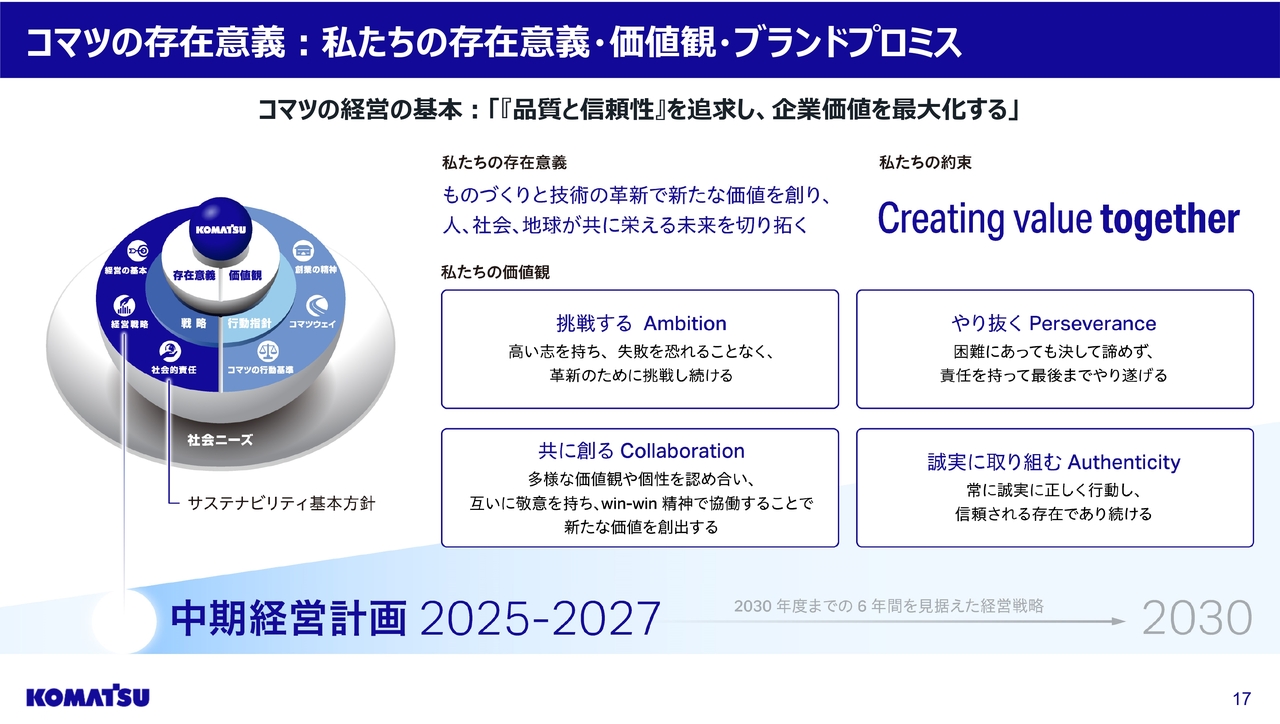Click the 経営の基本 icon in the diagram
The image size is (1280, 724).
click(139, 250)
